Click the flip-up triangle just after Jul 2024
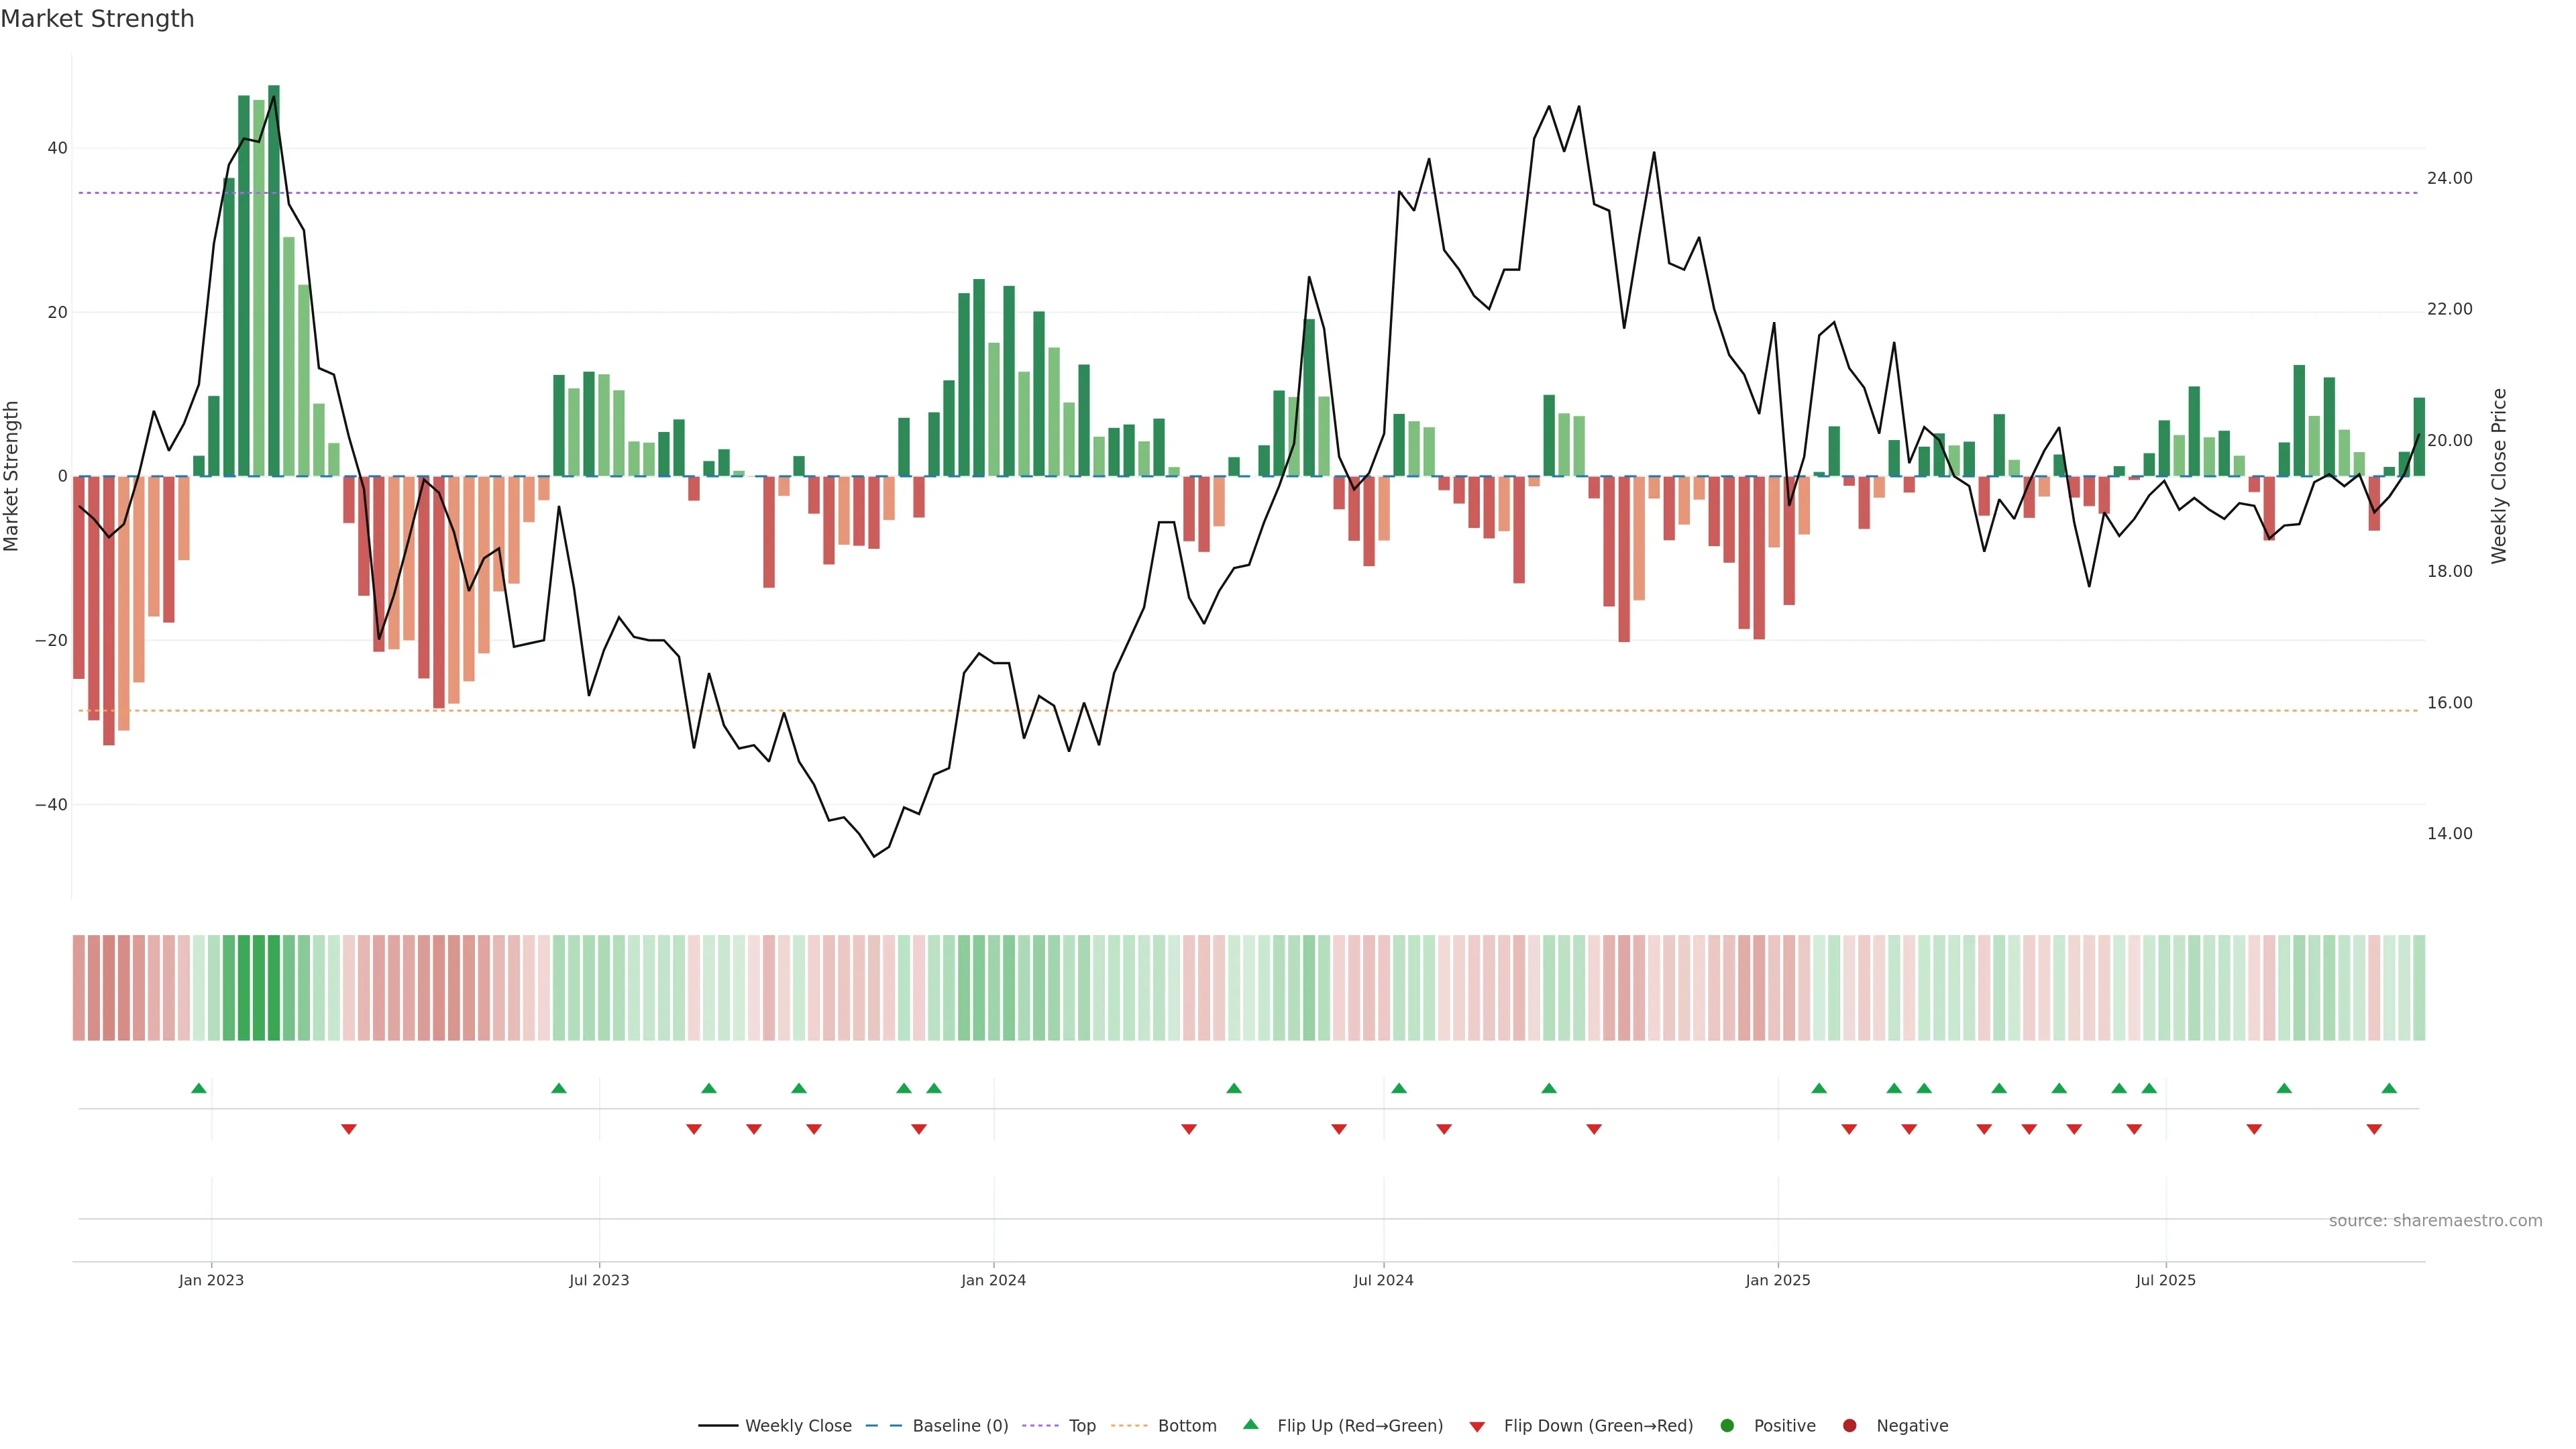Image resolution: width=2576 pixels, height=1449 pixels. click(1399, 1088)
